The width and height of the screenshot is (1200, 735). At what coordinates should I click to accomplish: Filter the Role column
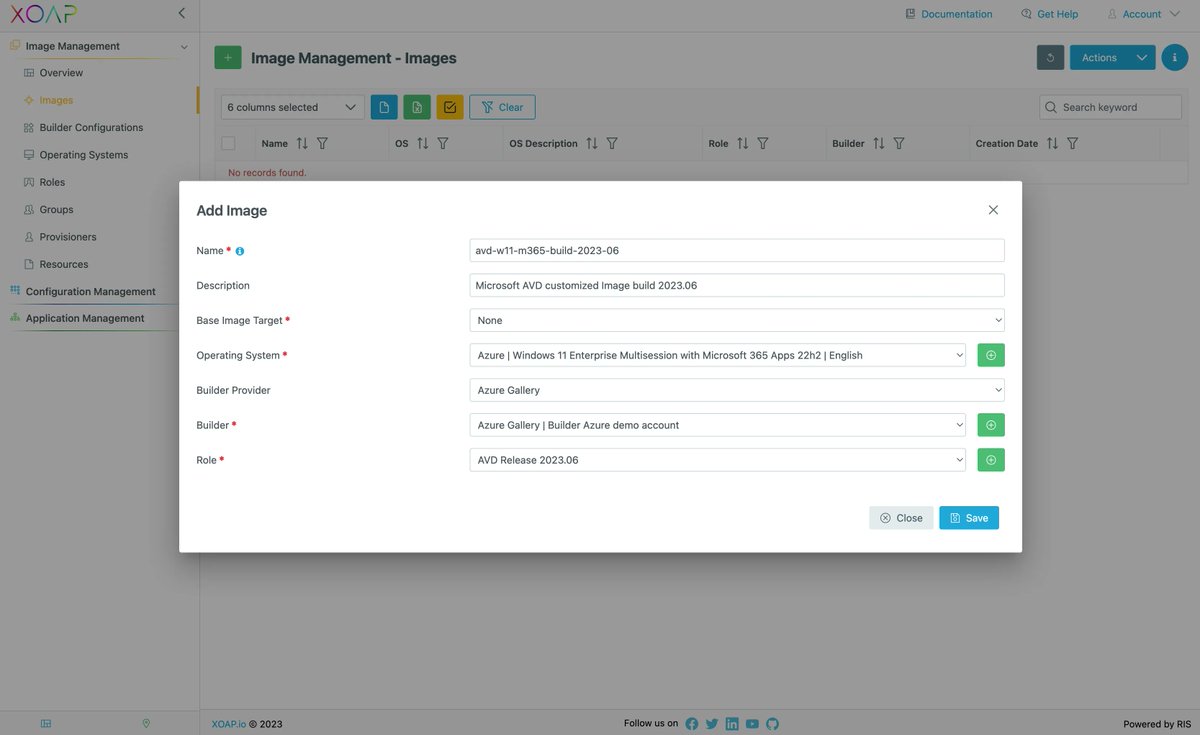point(763,144)
